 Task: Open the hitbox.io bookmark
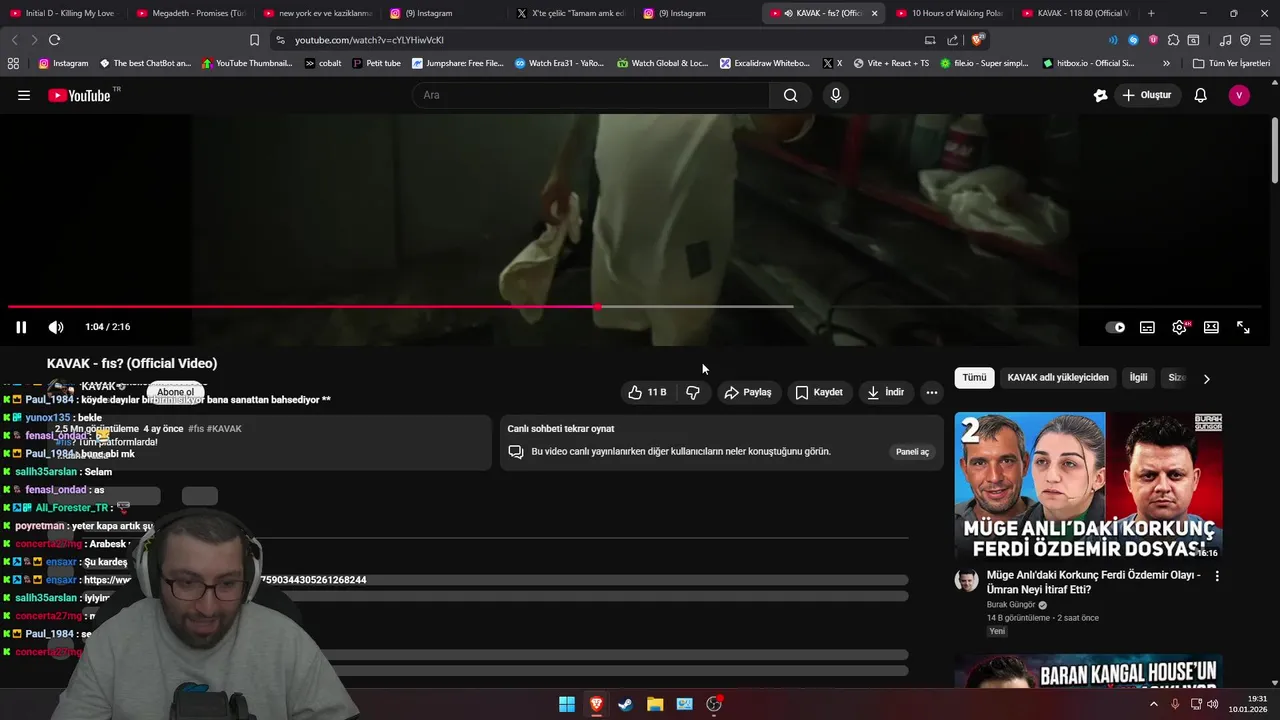[1088, 63]
